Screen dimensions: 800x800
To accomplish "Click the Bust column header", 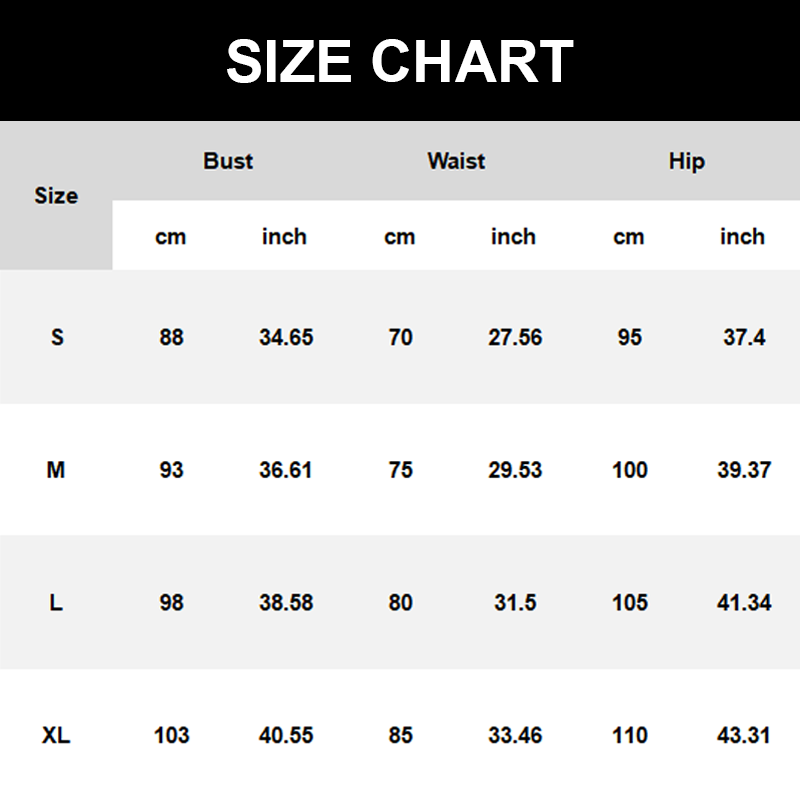I will 228,161.
